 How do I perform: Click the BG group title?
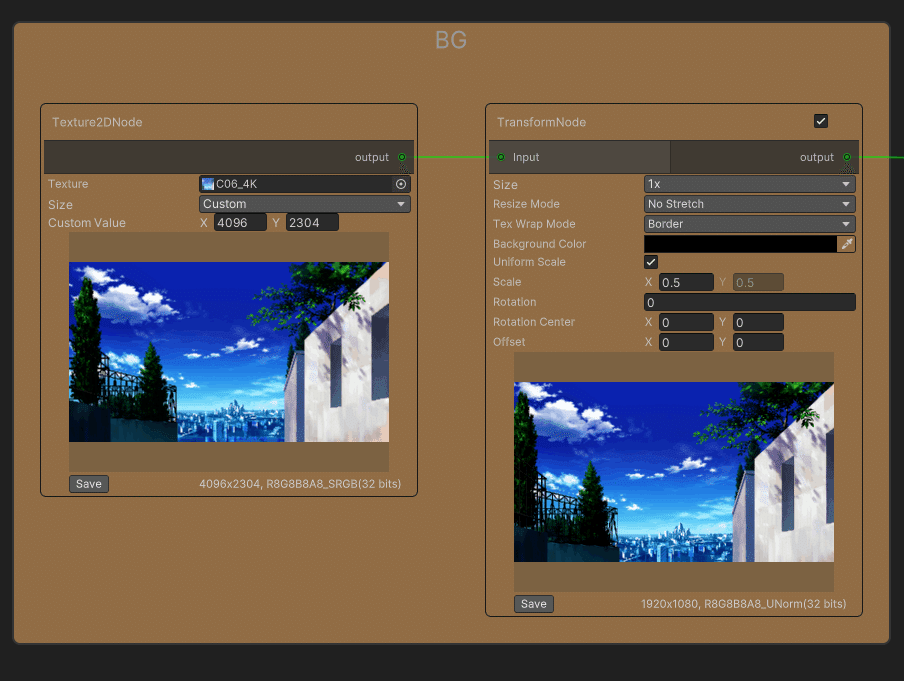click(x=451, y=40)
